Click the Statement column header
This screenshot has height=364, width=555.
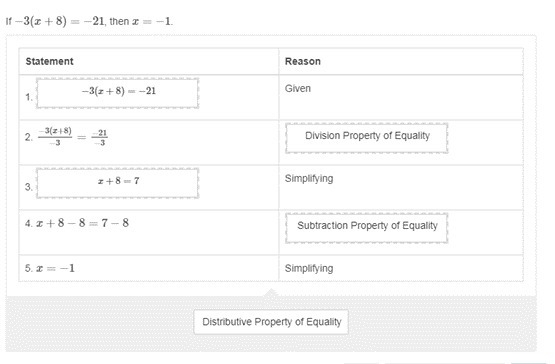(x=50, y=61)
